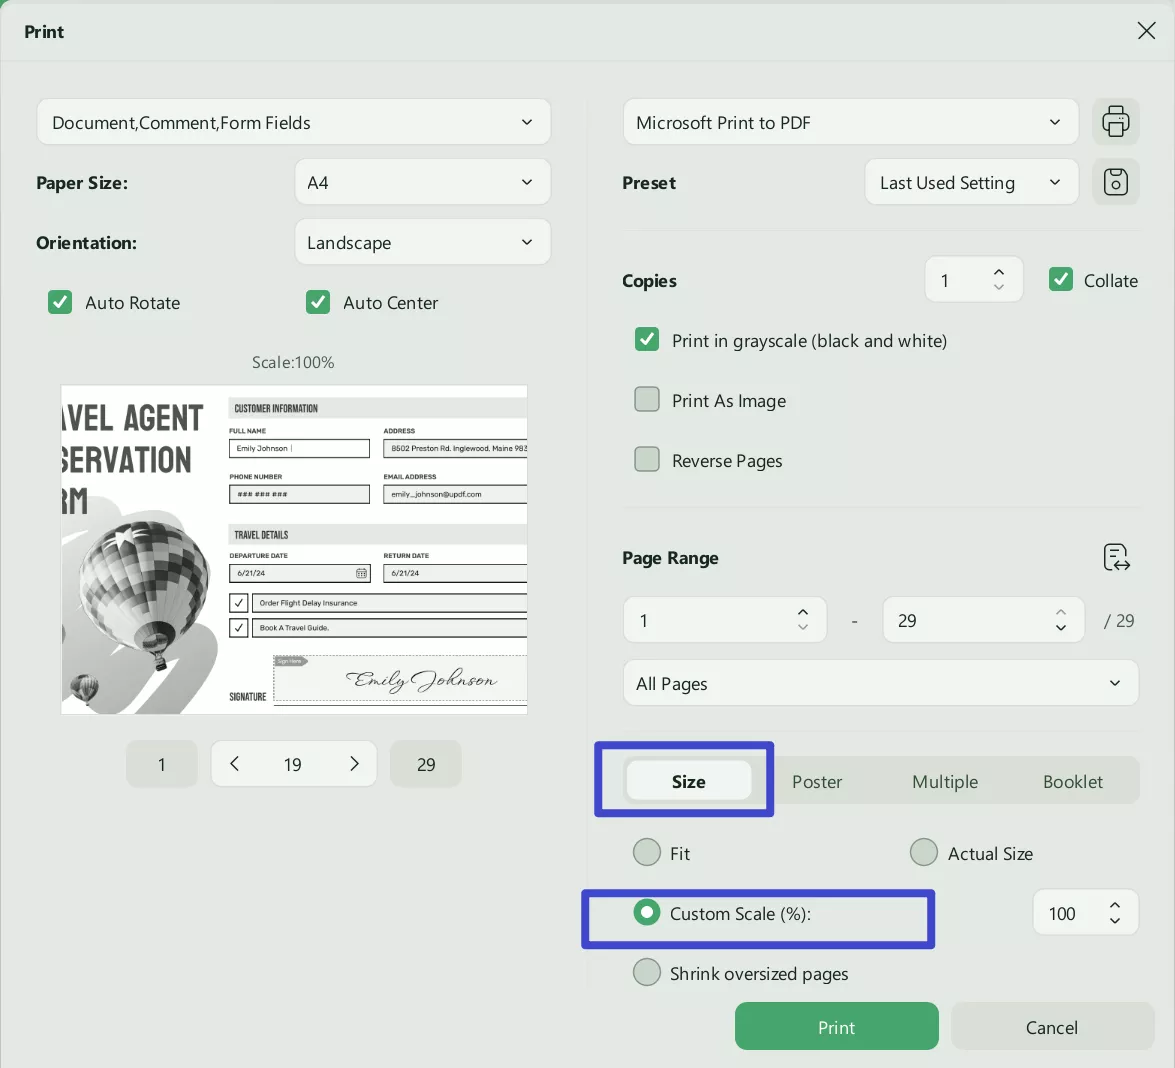Switch to the Poster tab
Image resolution: width=1175 pixels, height=1068 pixels.
[x=816, y=781]
